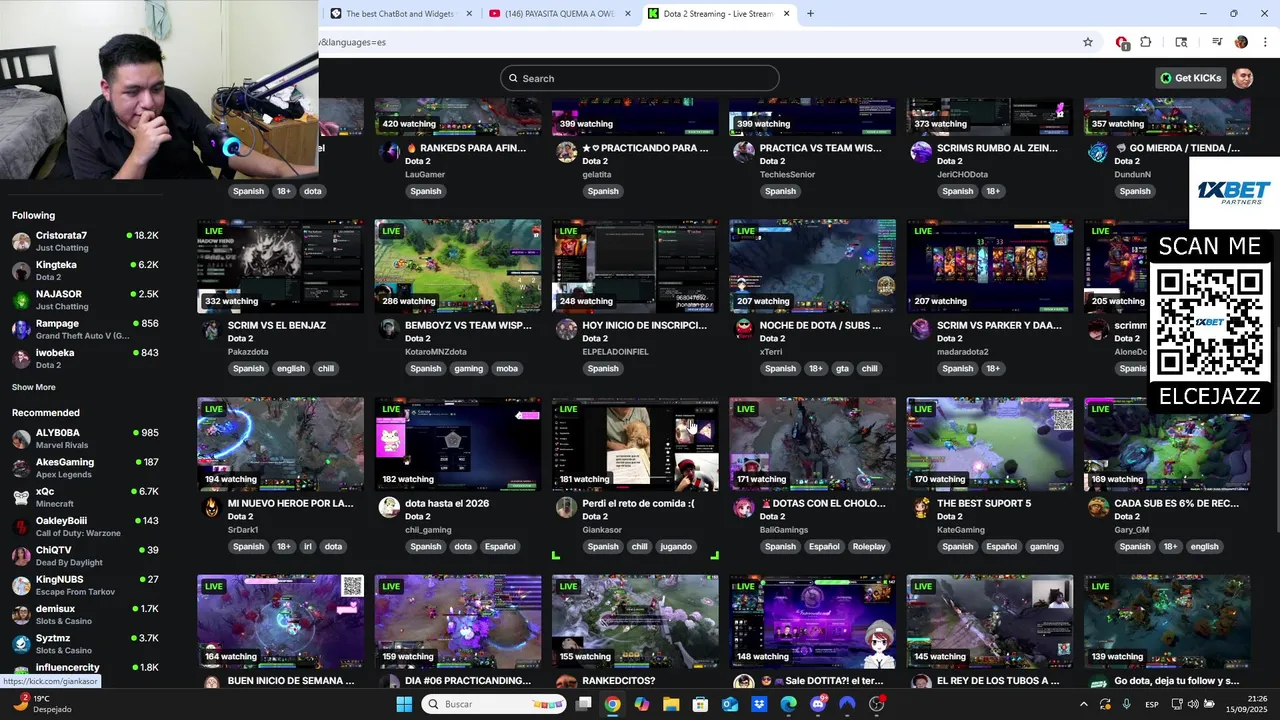Image resolution: width=1280 pixels, height=720 pixels.
Task: Open Google Chrome from the taskbar
Action: [612, 704]
